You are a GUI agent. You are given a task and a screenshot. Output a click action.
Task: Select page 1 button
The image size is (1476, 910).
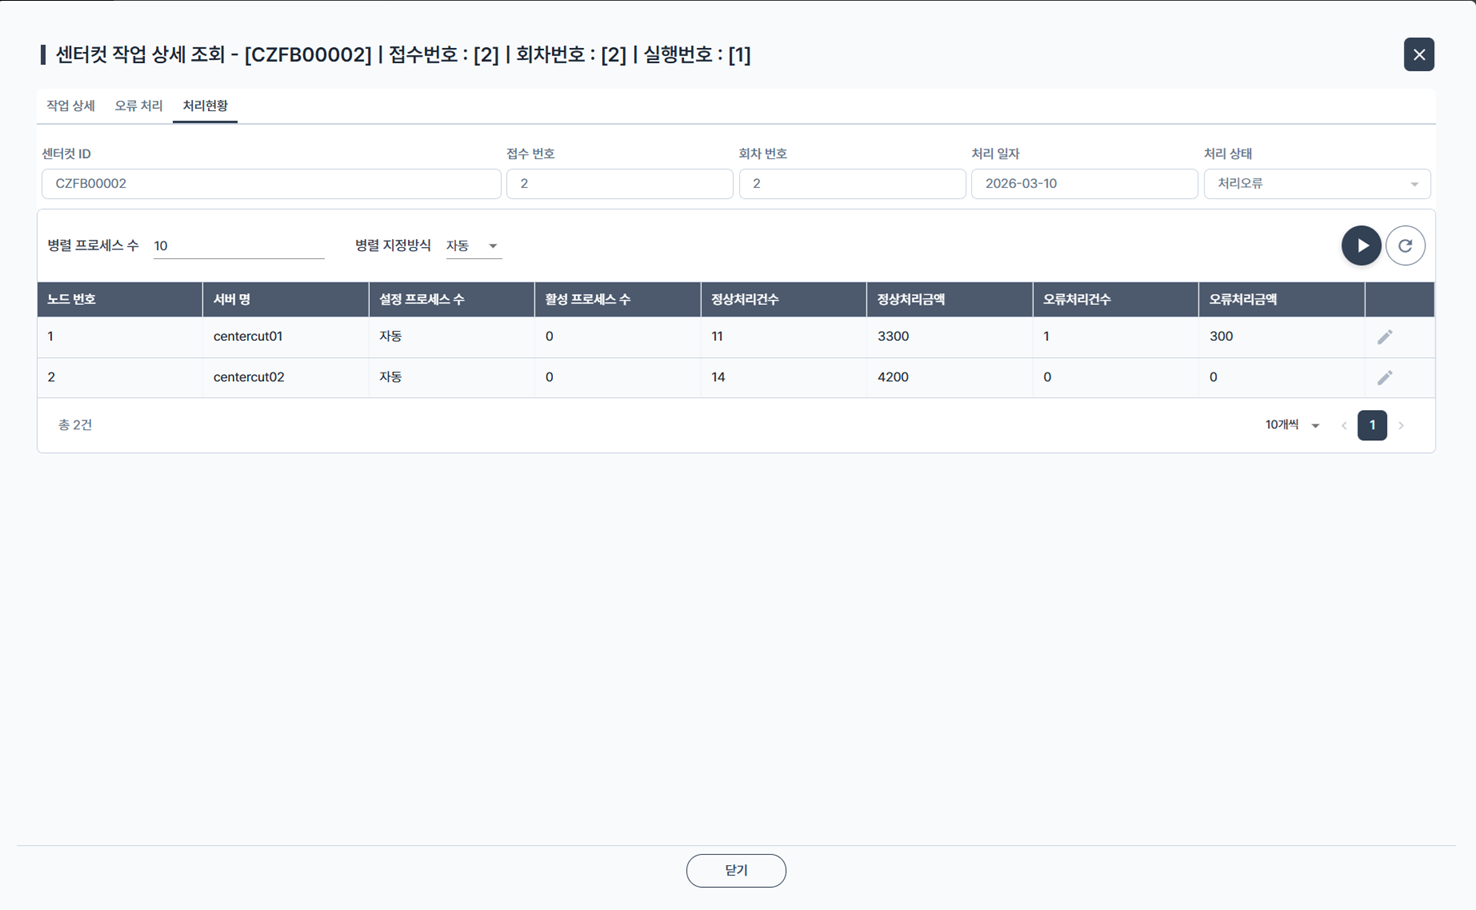tap(1372, 426)
